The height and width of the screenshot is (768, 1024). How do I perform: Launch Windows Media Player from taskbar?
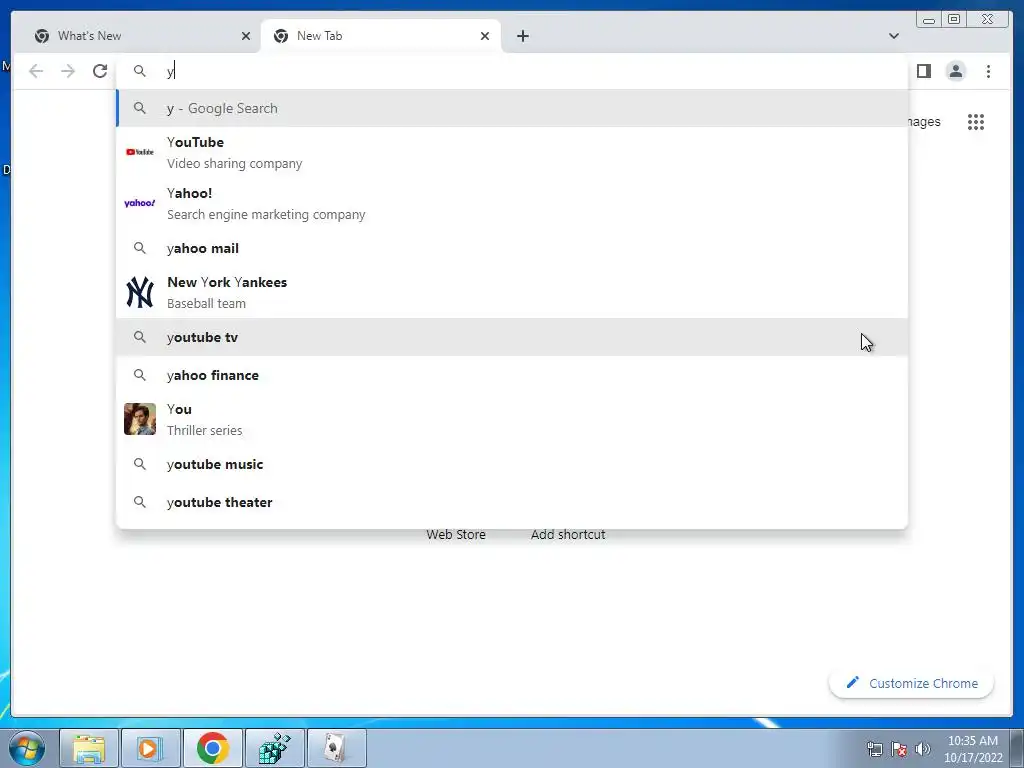pyautogui.click(x=150, y=748)
